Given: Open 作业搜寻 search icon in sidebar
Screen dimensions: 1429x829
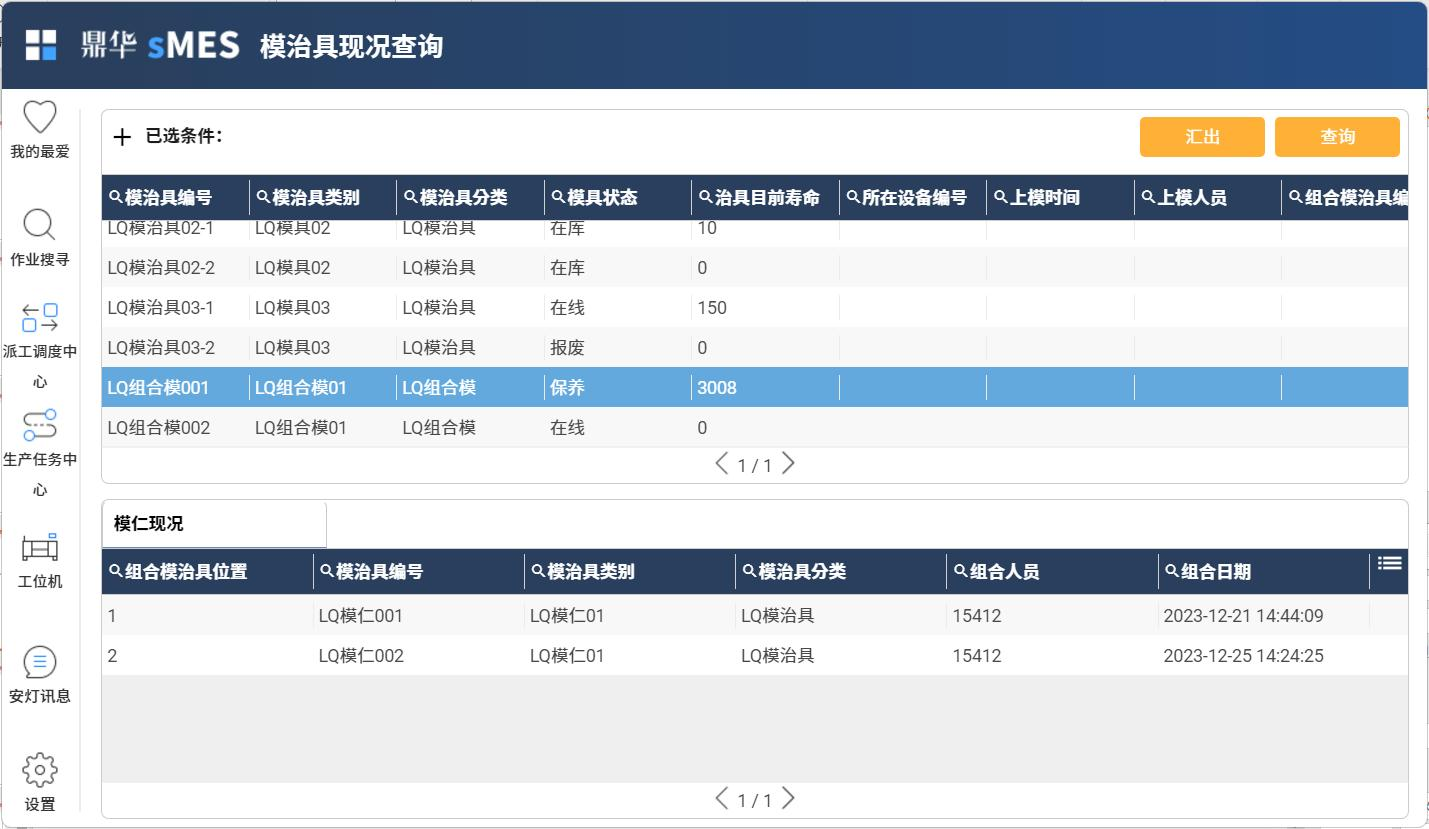Looking at the screenshot, I should pyautogui.click(x=40, y=226).
